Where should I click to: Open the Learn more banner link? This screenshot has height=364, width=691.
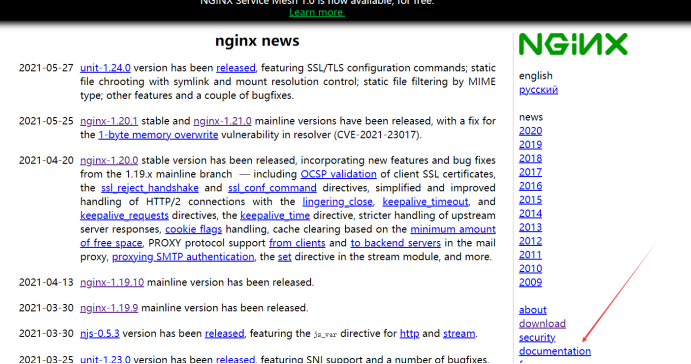(x=317, y=12)
